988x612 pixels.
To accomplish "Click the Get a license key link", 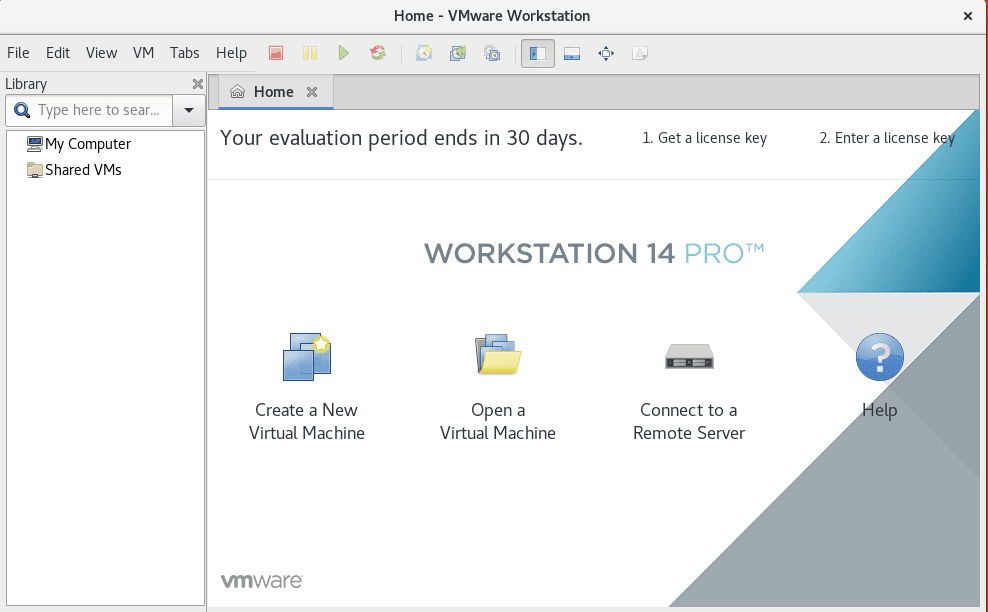I will [705, 138].
